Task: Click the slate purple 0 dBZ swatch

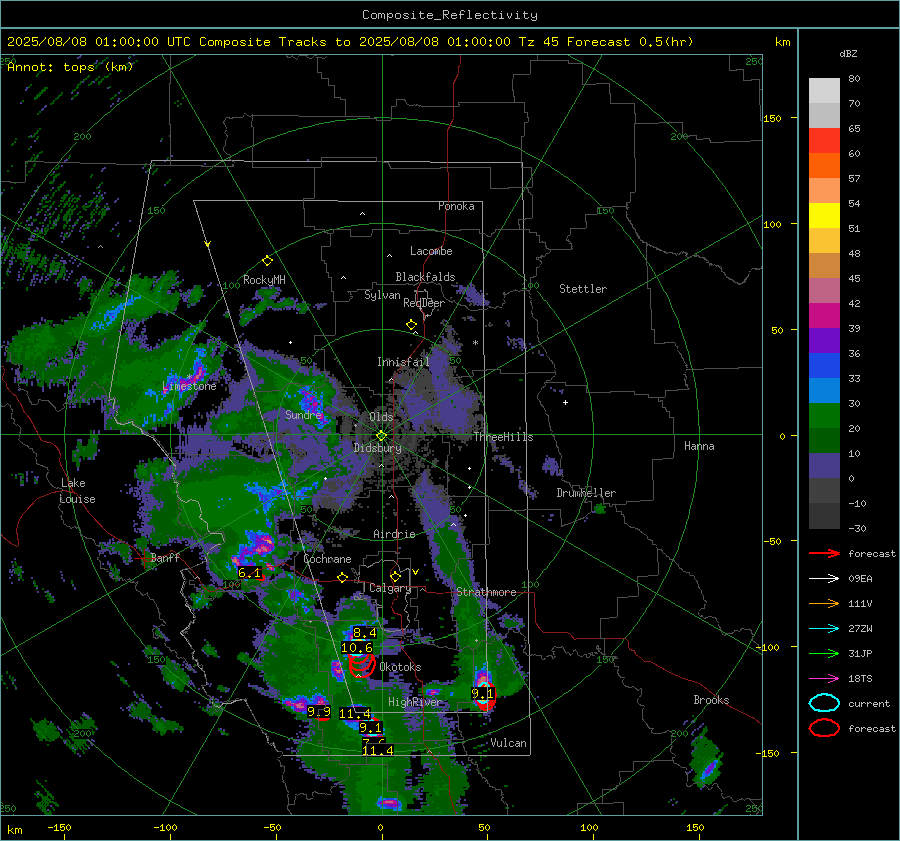Action: [824, 466]
